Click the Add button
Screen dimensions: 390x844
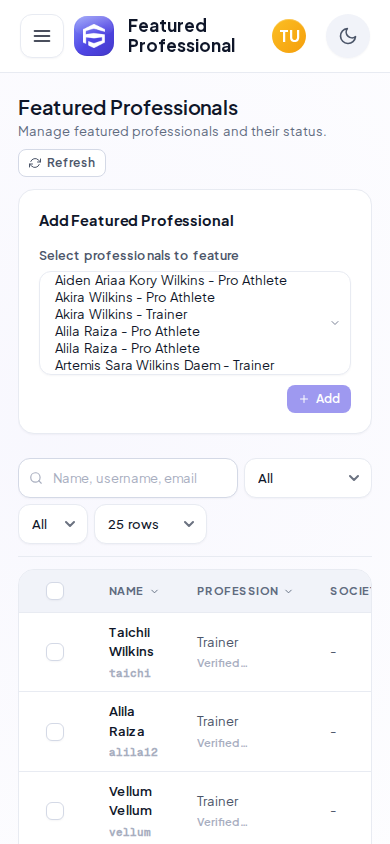319,399
